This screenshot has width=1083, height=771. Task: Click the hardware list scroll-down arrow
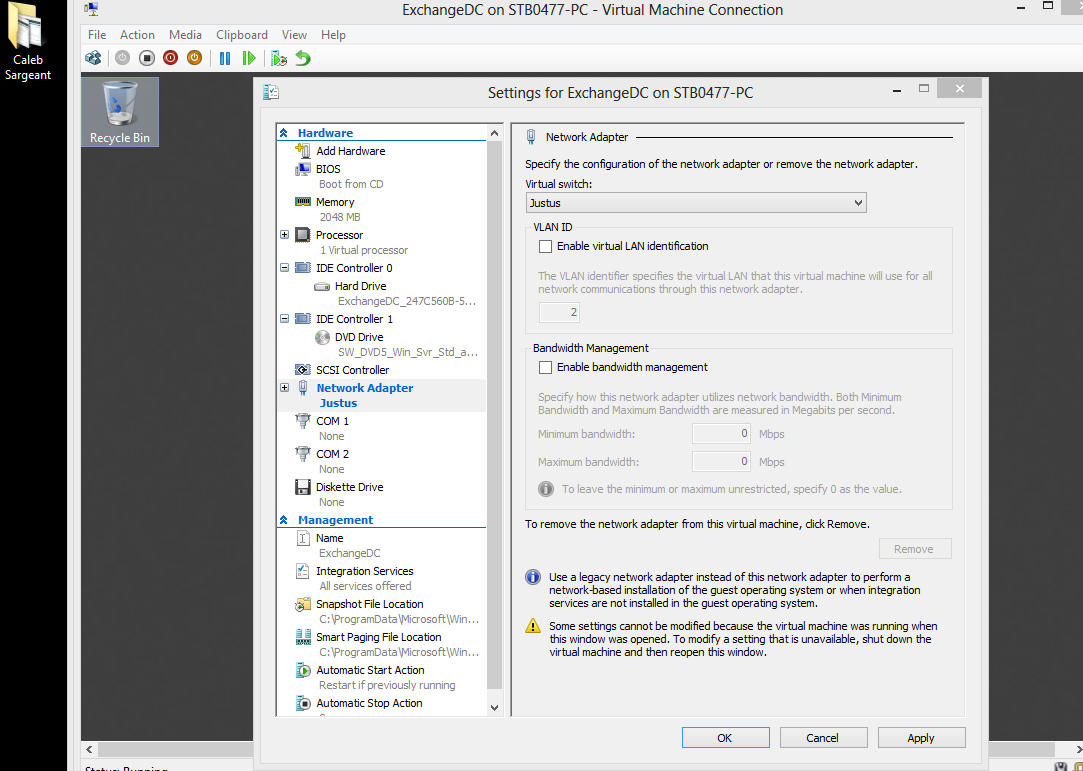[x=495, y=707]
